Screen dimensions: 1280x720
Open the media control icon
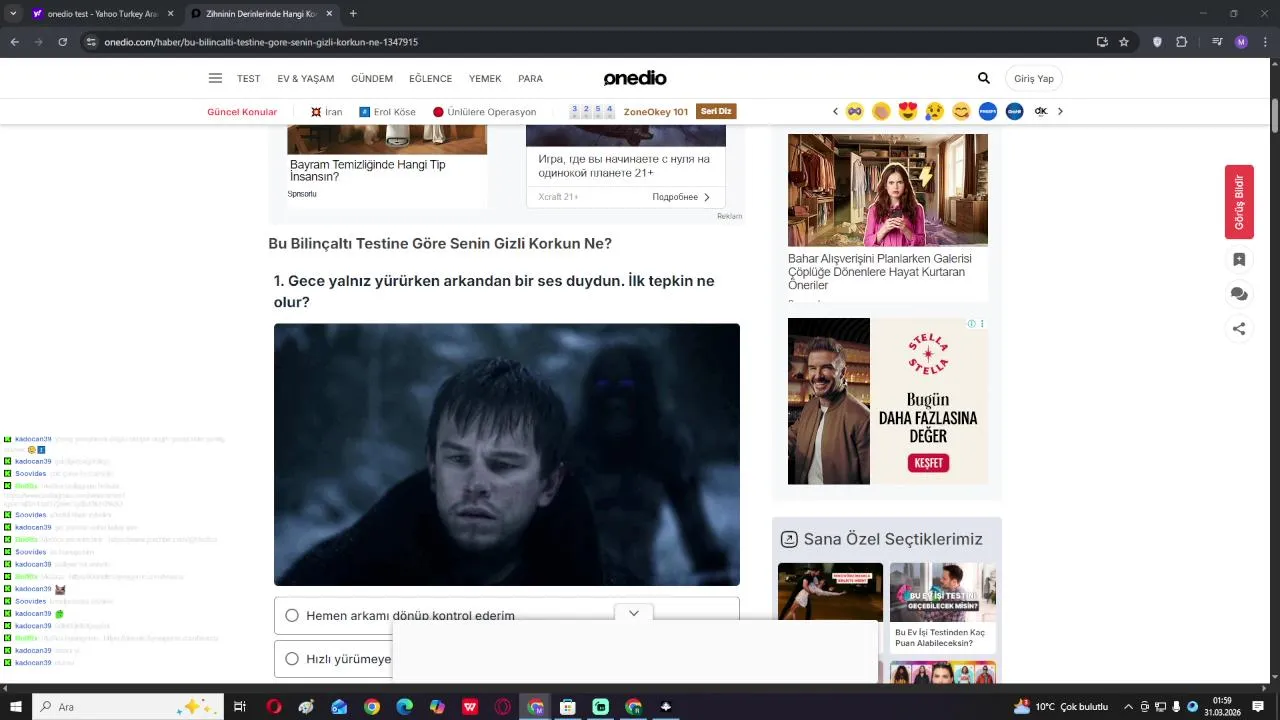[1217, 42]
